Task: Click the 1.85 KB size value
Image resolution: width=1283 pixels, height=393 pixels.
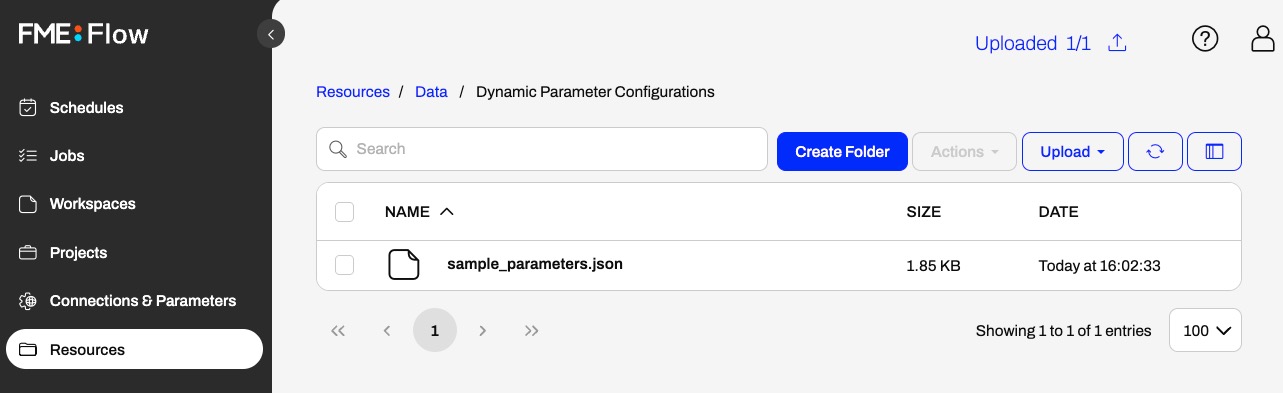Action: 933,266
